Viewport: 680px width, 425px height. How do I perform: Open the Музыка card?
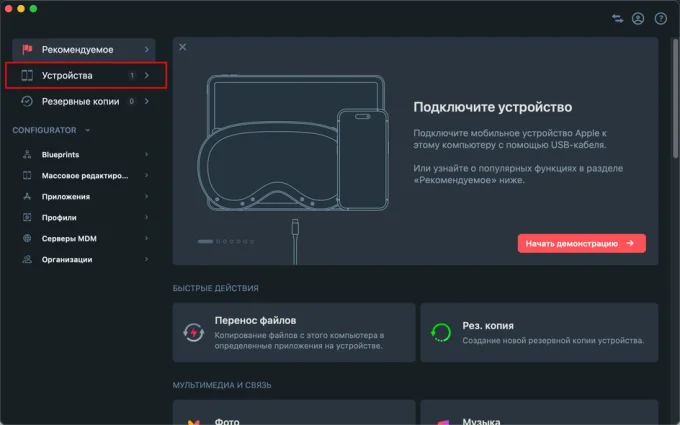[539, 412]
